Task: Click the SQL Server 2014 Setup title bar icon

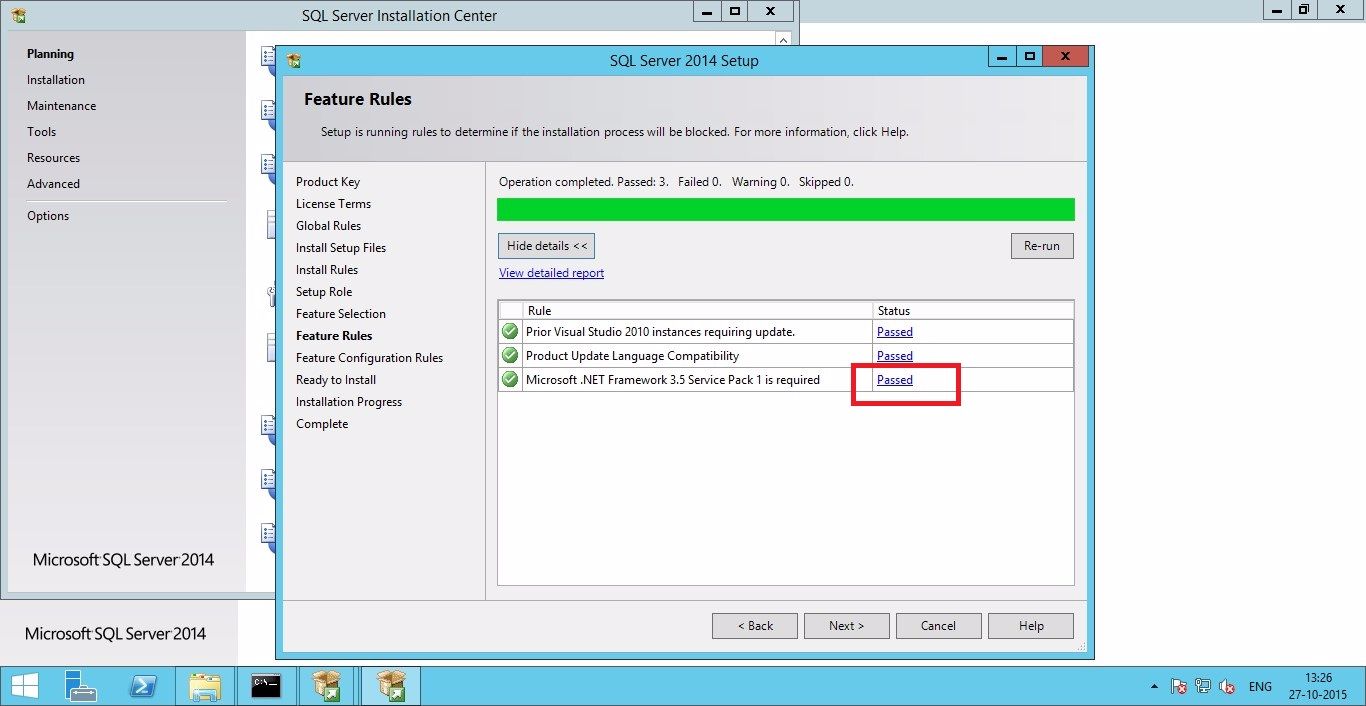Action: 293,60
